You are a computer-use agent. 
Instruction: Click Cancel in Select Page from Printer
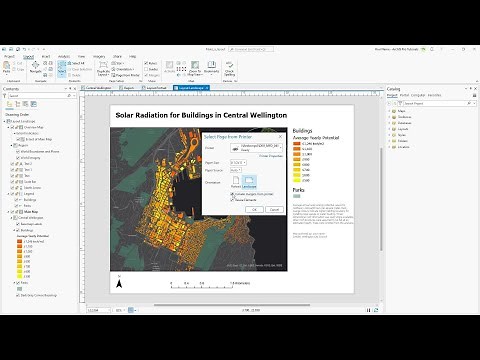(x=274, y=210)
